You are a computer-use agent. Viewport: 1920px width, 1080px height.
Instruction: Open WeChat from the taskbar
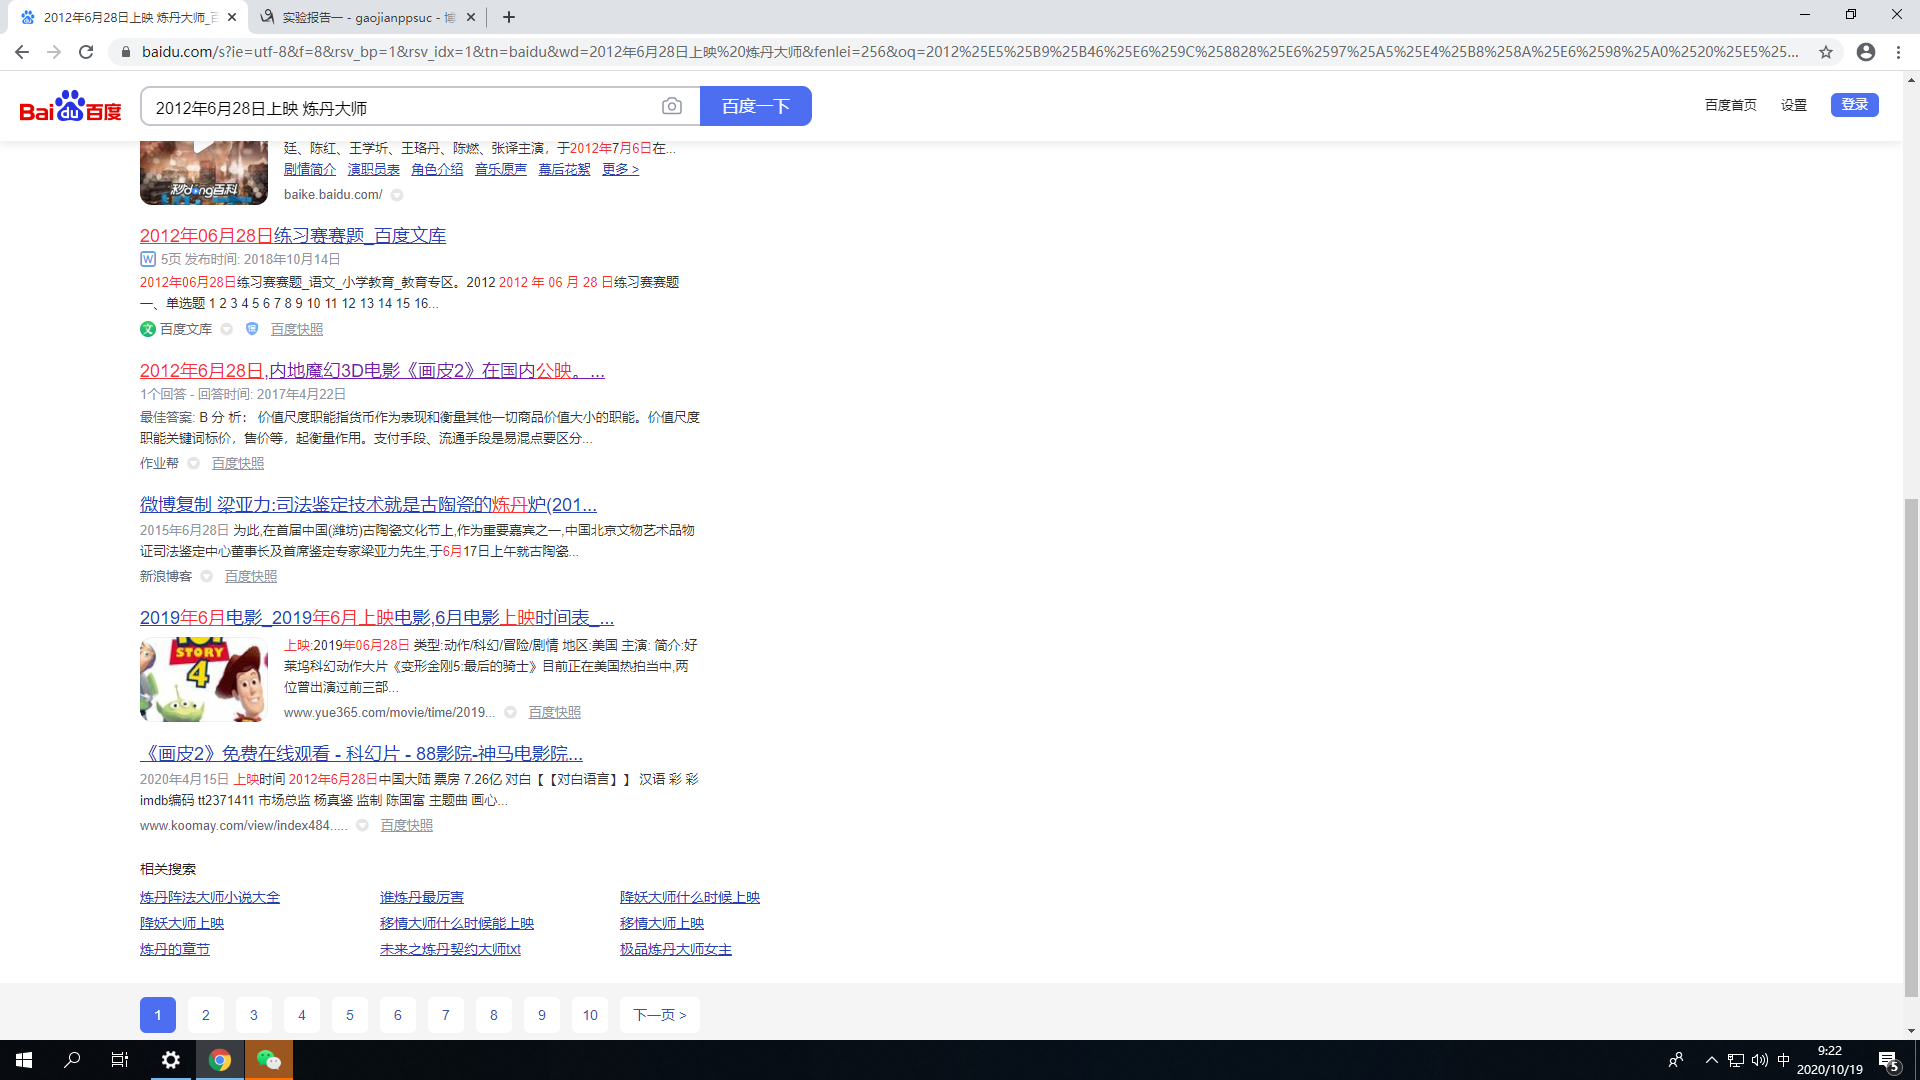[268, 1060]
